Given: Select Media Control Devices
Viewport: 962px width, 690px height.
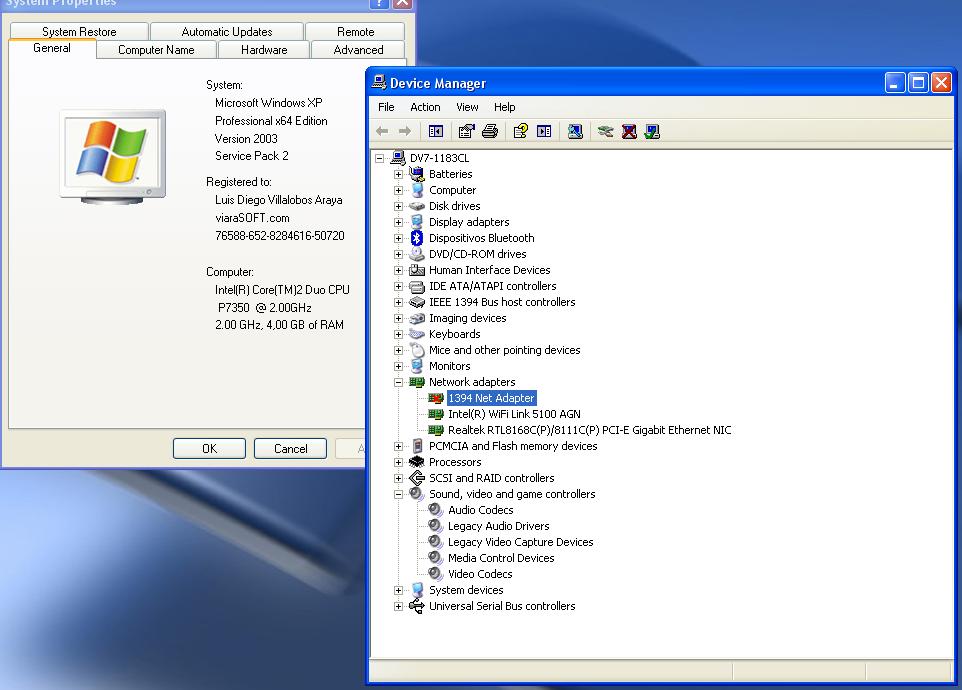Looking at the screenshot, I should 501,558.
